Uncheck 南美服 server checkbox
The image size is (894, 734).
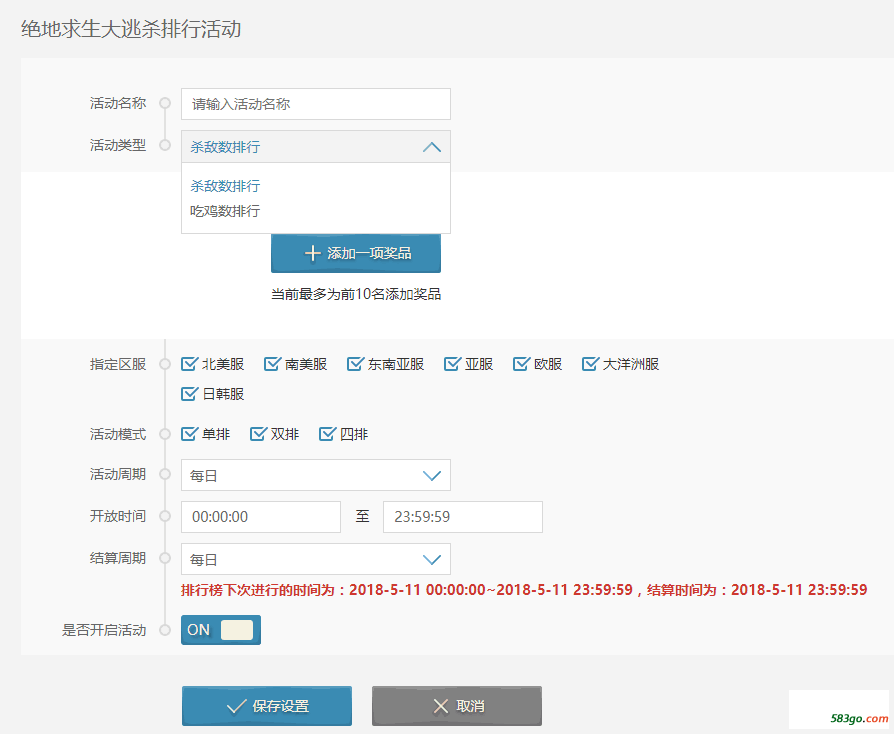272,364
